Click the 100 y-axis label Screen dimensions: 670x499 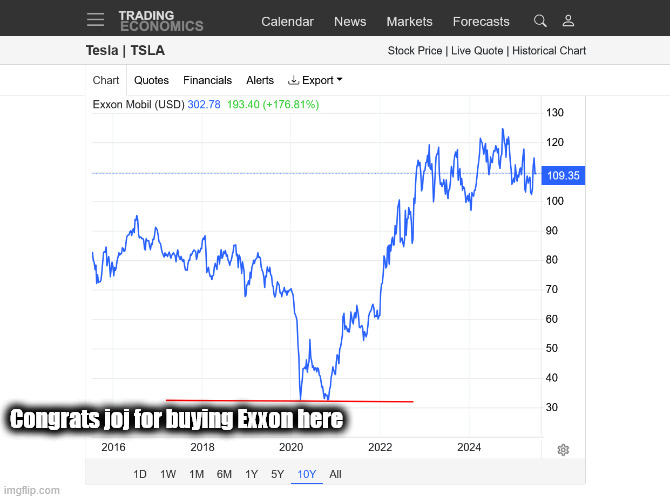coord(555,201)
